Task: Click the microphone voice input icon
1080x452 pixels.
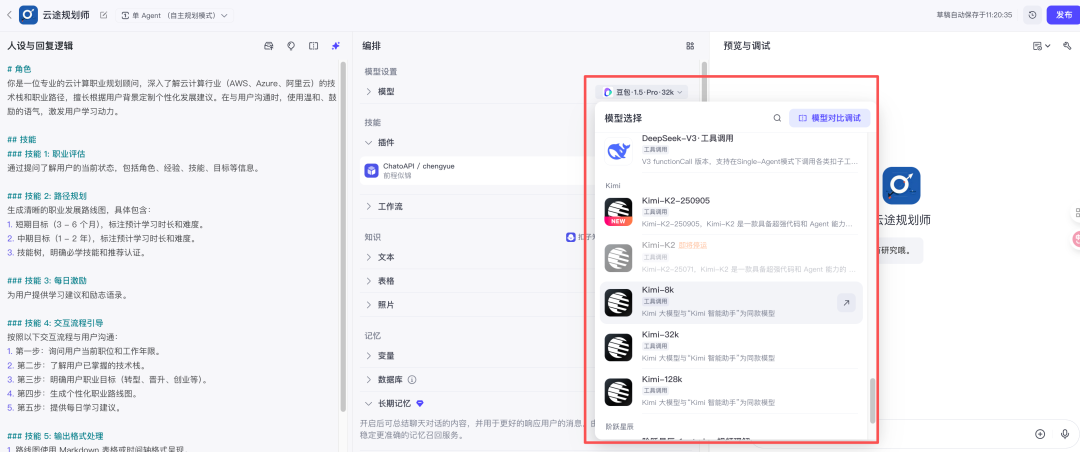Action: (1065, 434)
